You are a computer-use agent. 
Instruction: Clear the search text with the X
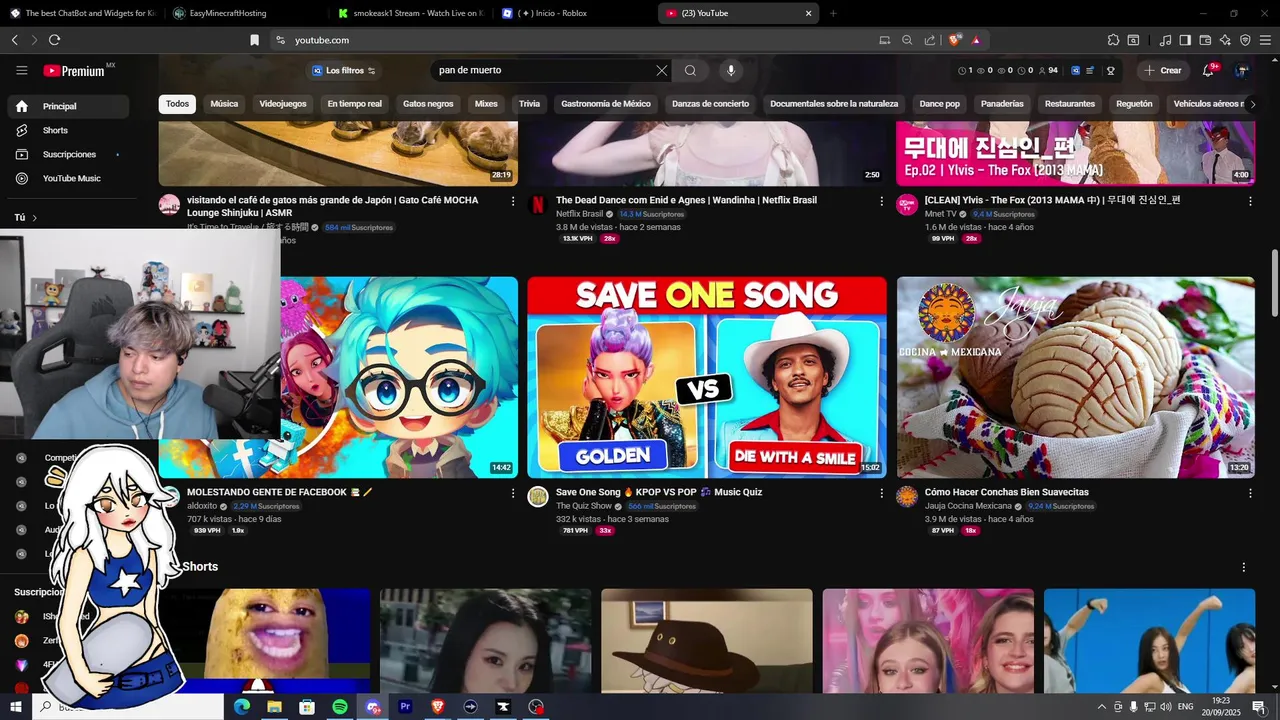(x=661, y=70)
